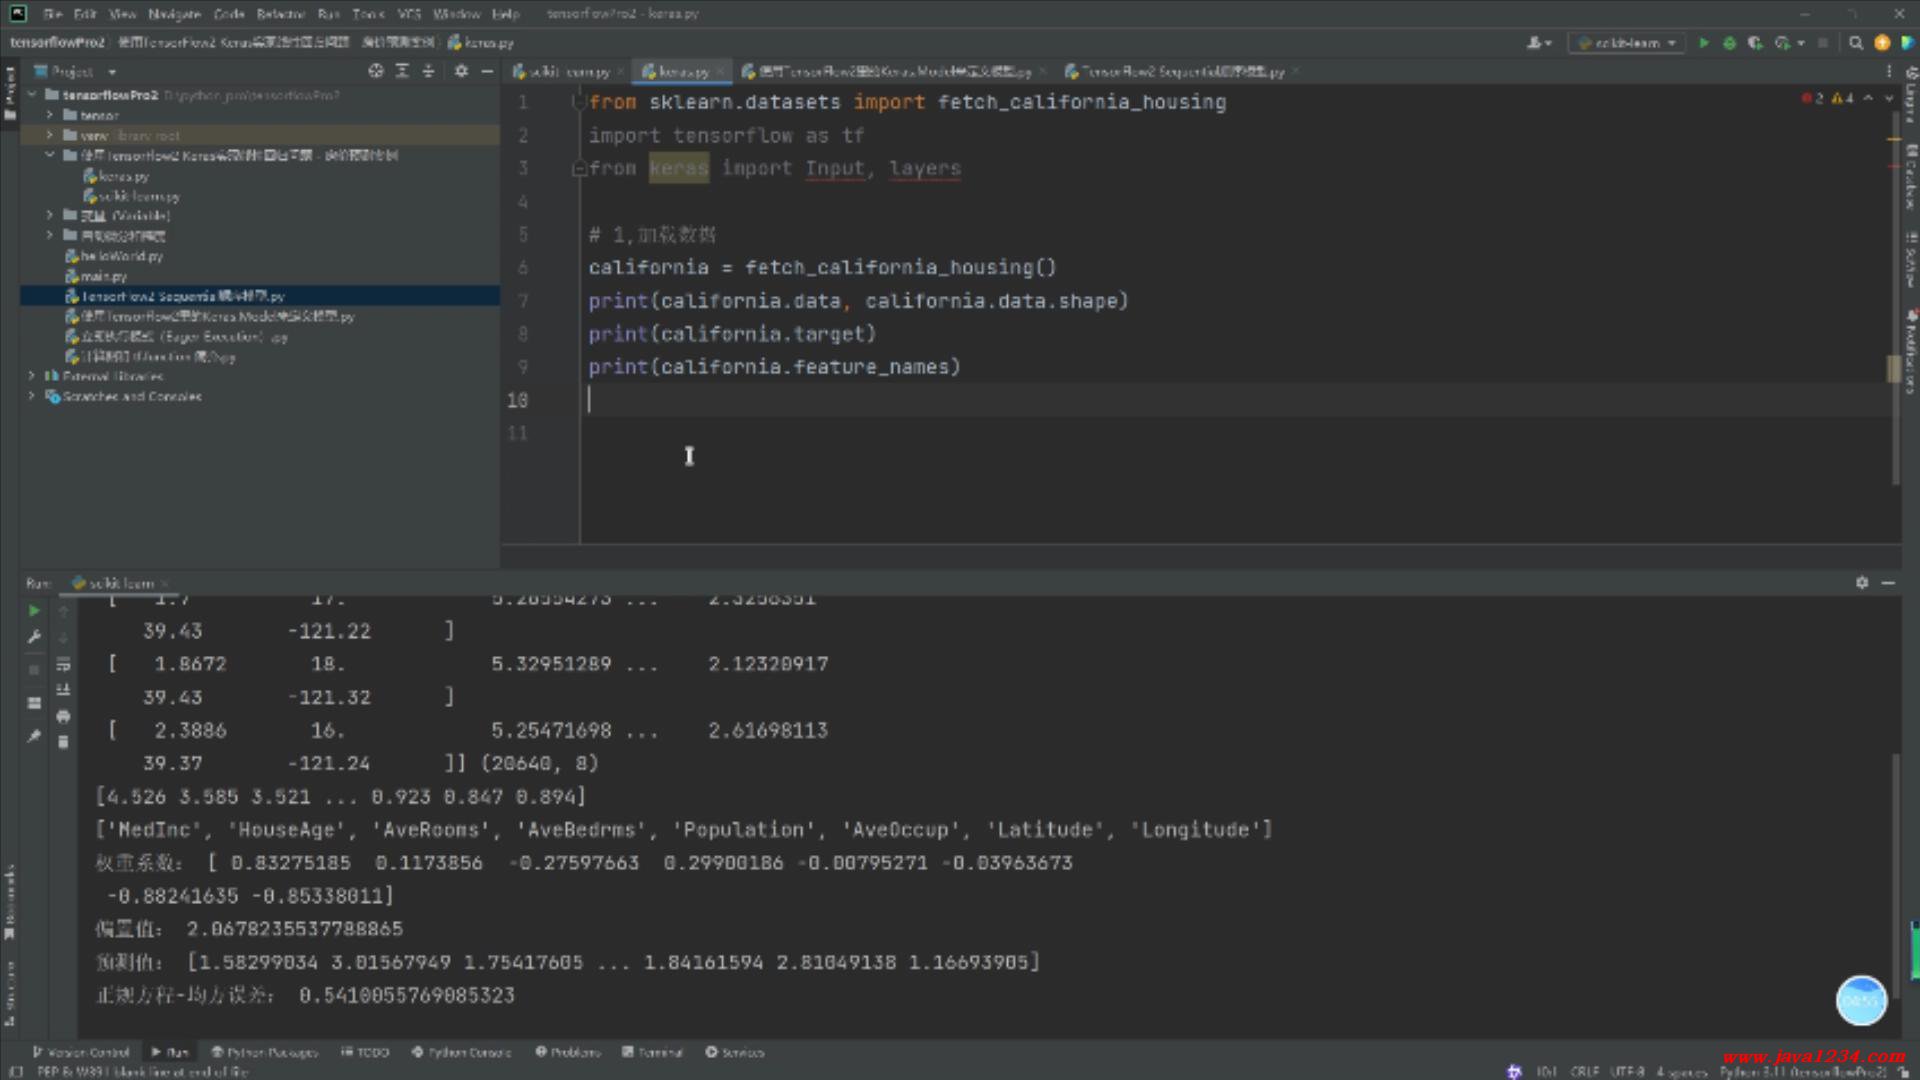1920x1080 pixels.
Task: Open the Refactor menu
Action: click(280, 14)
